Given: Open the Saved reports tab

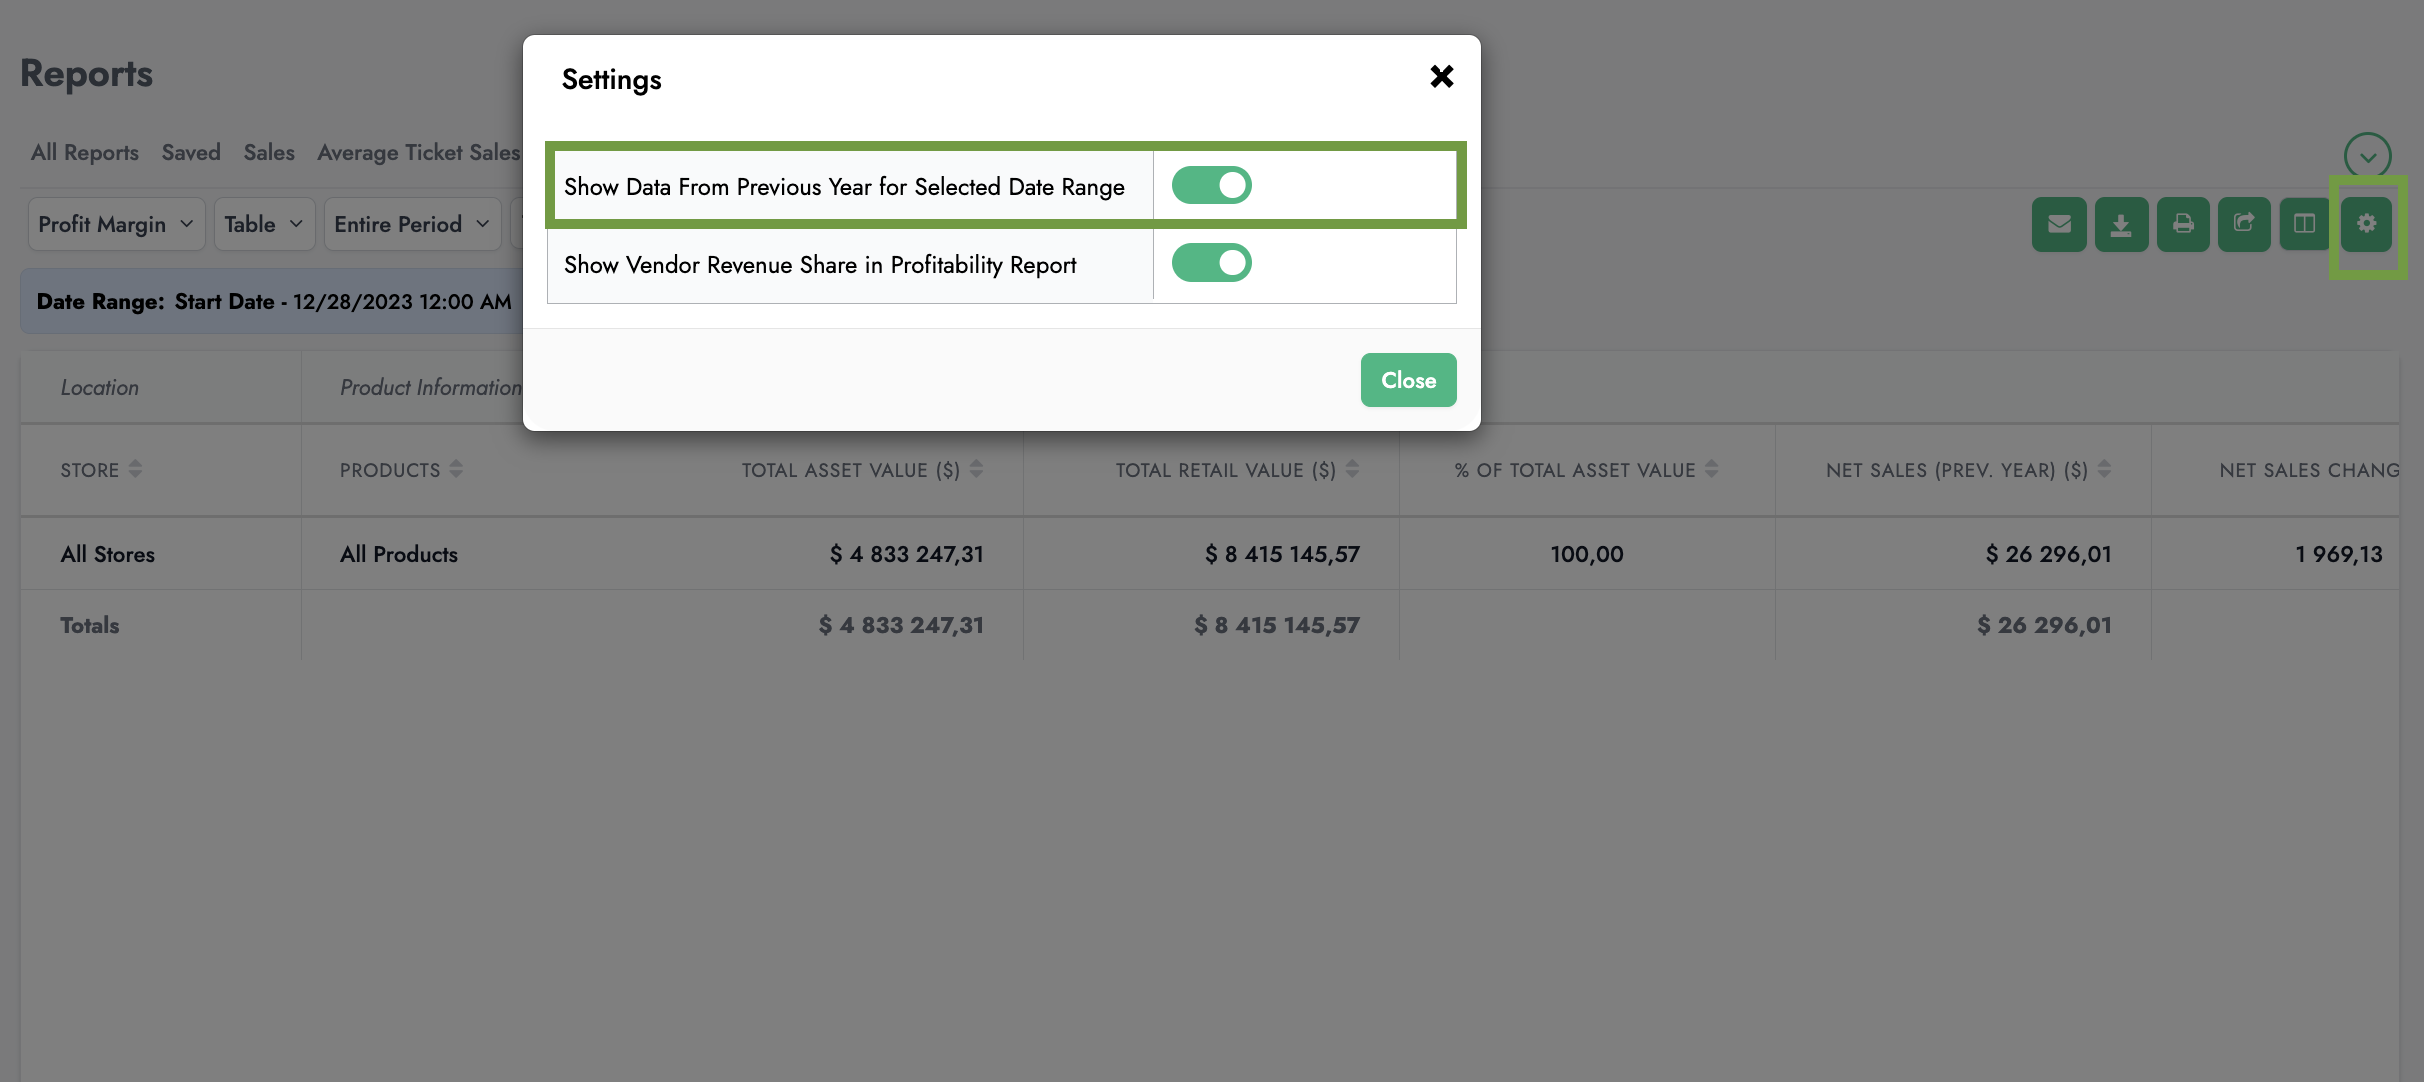Looking at the screenshot, I should click(191, 152).
